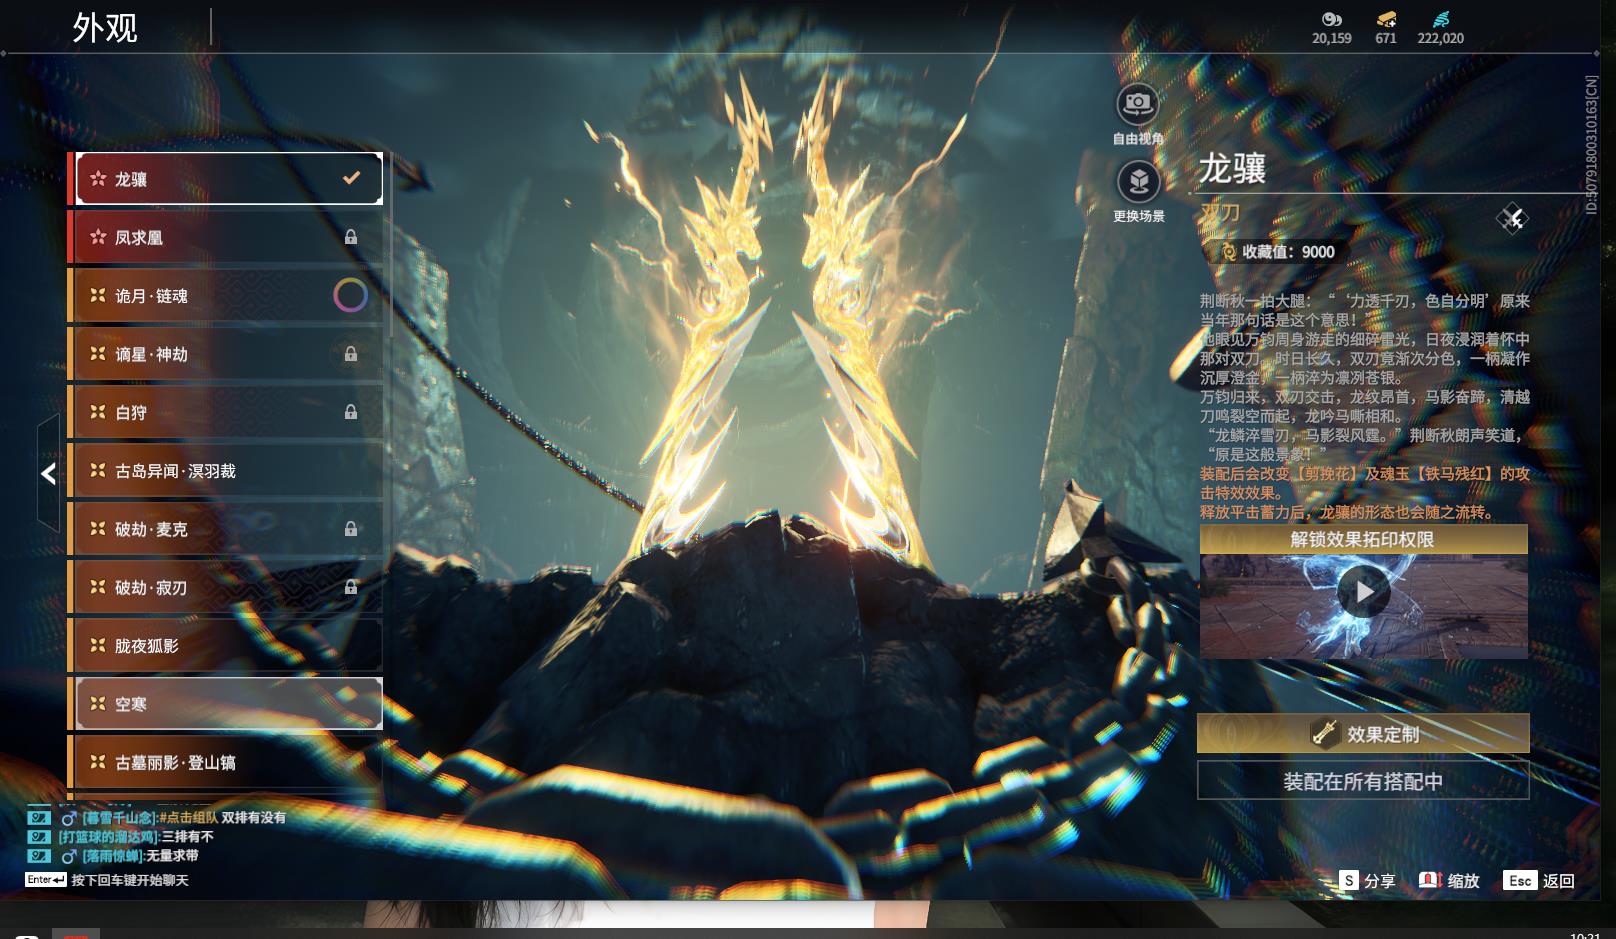This screenshot has height=939, width=1616.
Task: Collapse the skin list with the left arrow
Action: [x=48, y=473]
